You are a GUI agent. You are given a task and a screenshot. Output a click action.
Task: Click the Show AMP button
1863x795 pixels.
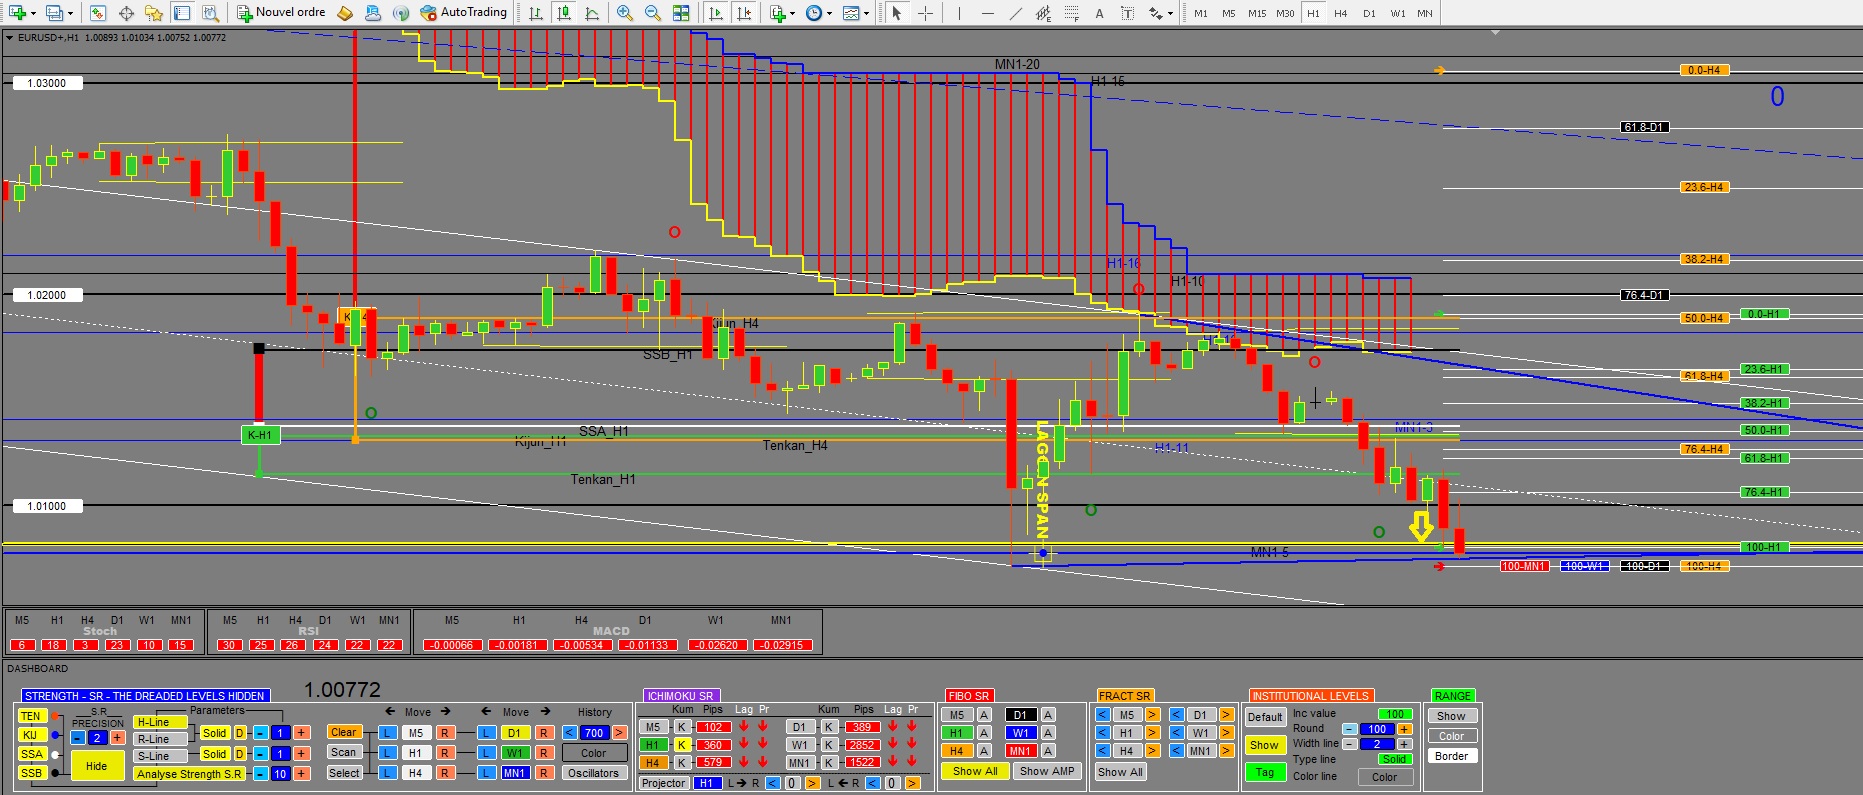point(1047,771)
